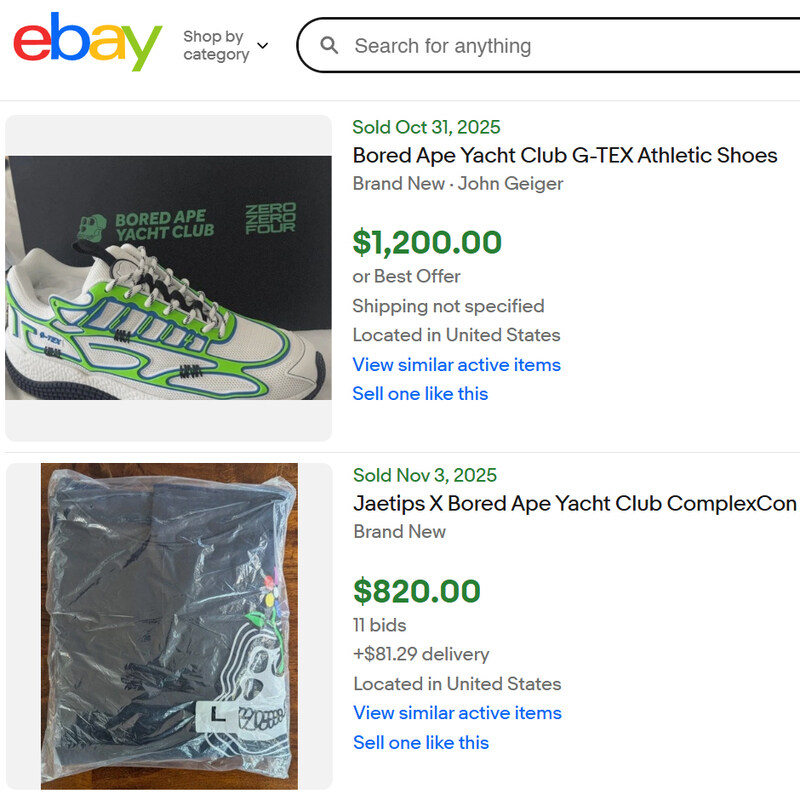Click the Brand New · John Geiger subtitle
The height and width of the screenshot is (800, 800).
point(457,184)
